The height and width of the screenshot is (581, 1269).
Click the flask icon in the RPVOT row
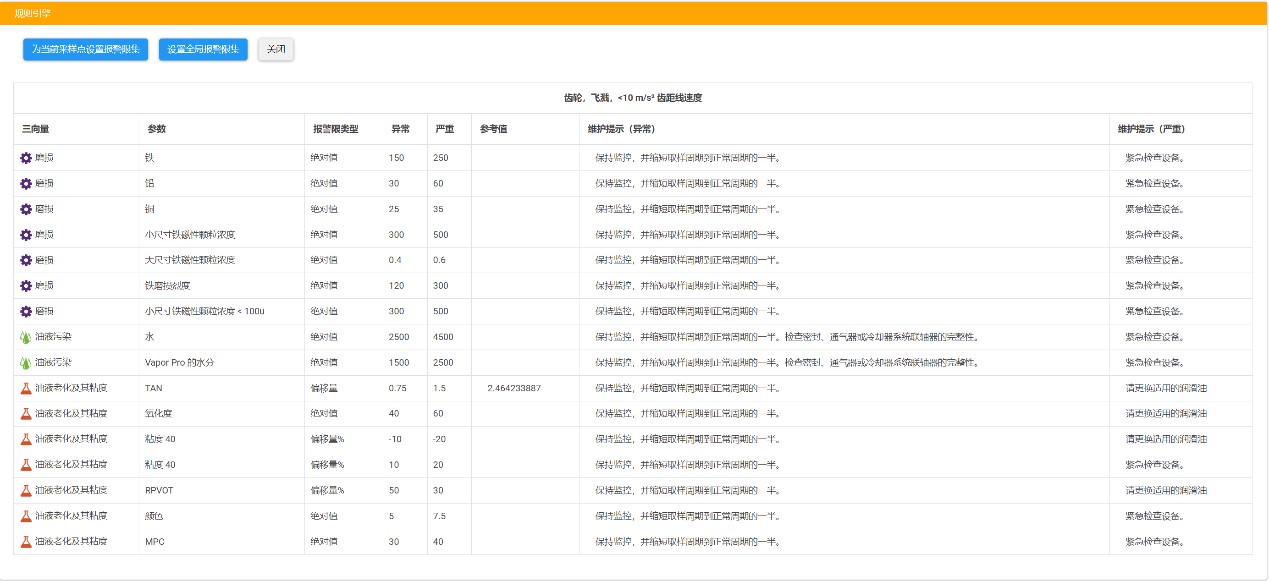coord(26,490)
